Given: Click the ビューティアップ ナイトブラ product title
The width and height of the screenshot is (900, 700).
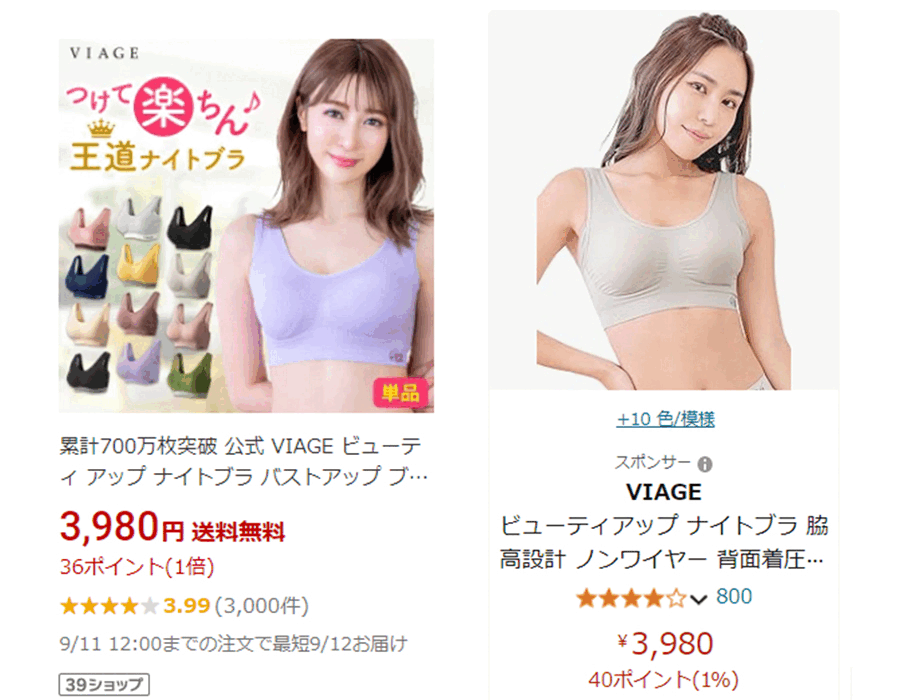Looking at the screenshot, I should tap(664, 542).
